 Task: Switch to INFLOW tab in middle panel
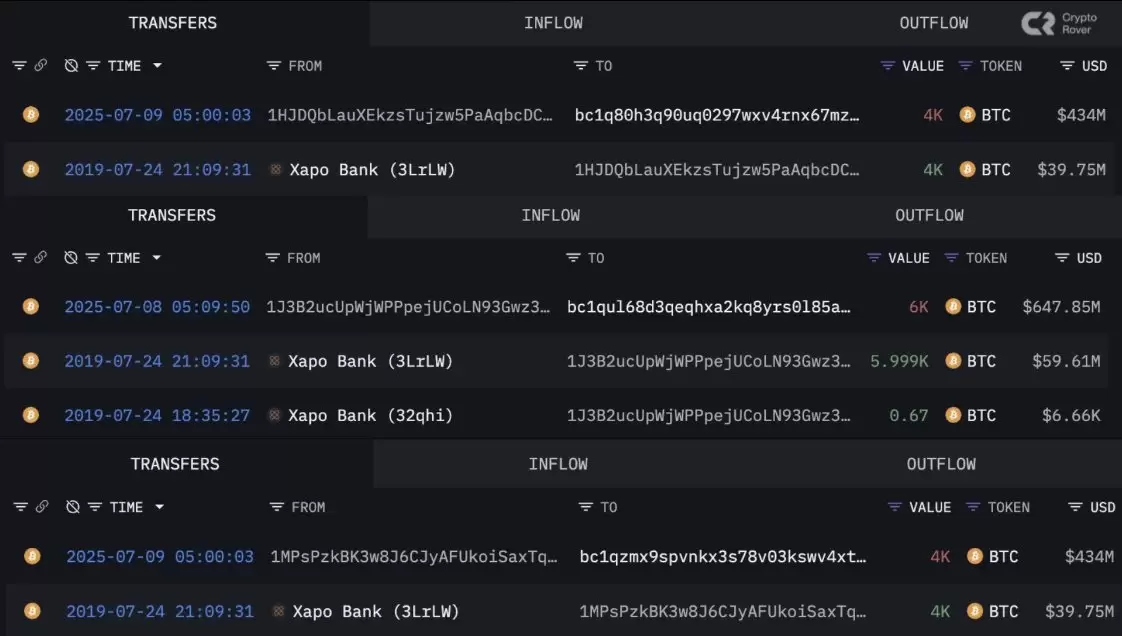(x=551, y=215)
